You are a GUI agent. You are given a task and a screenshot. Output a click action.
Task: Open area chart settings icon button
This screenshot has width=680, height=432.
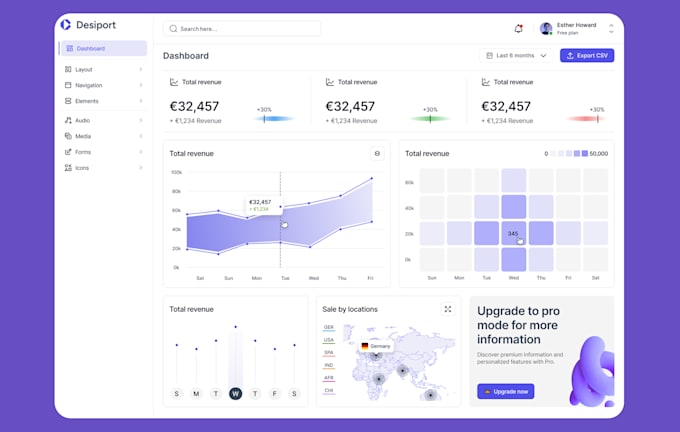[x=377, y=154]
